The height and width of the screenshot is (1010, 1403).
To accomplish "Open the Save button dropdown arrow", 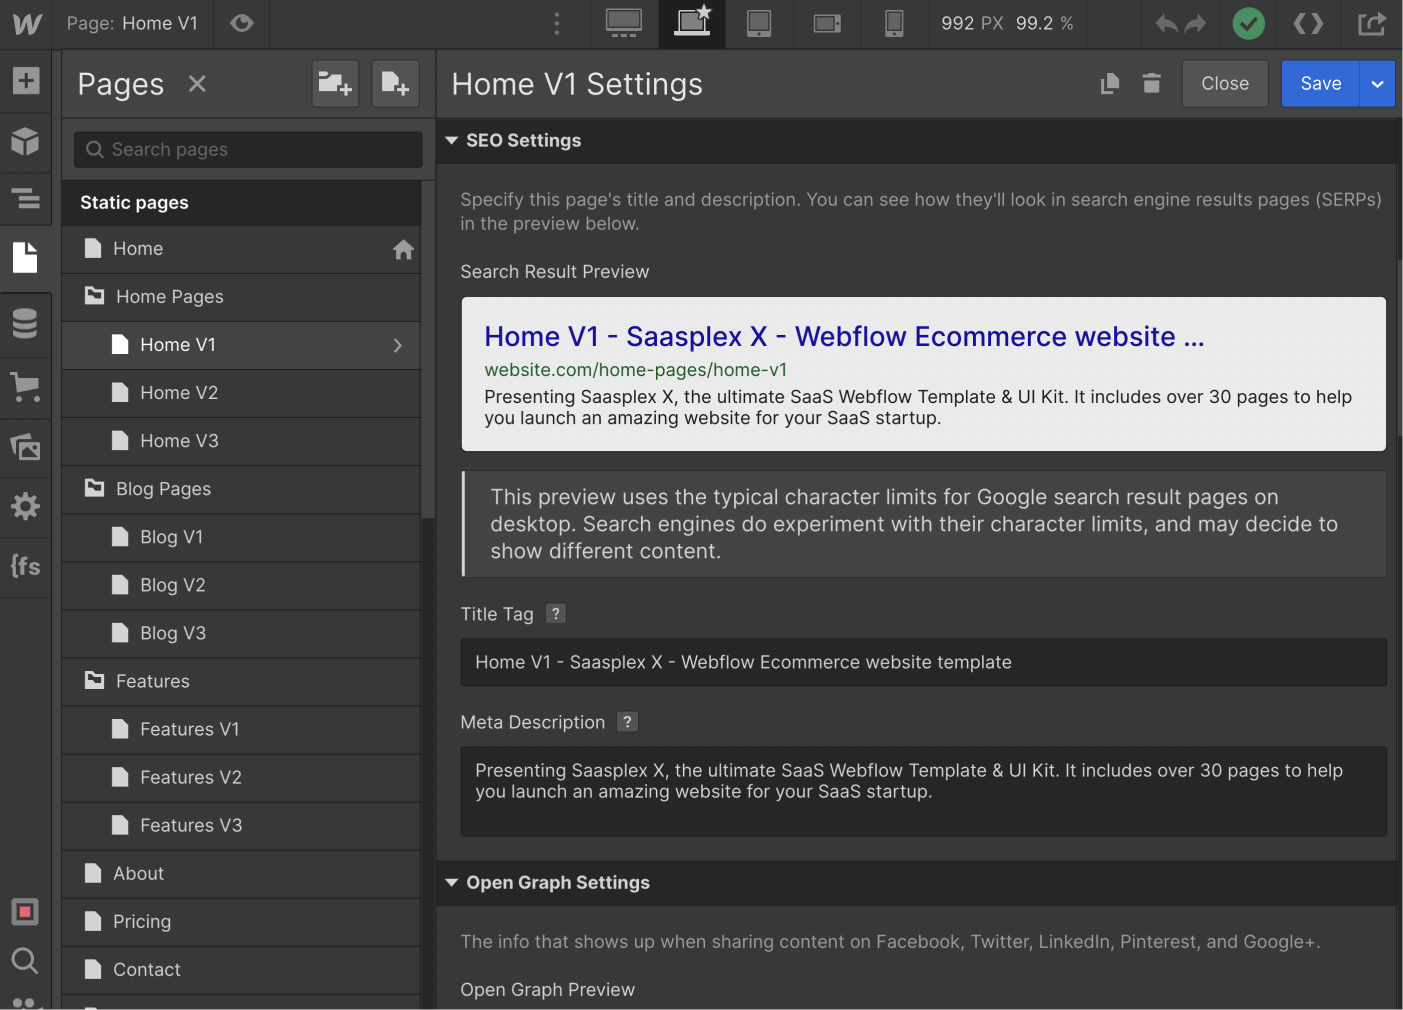I will (x=1377, y=83).
